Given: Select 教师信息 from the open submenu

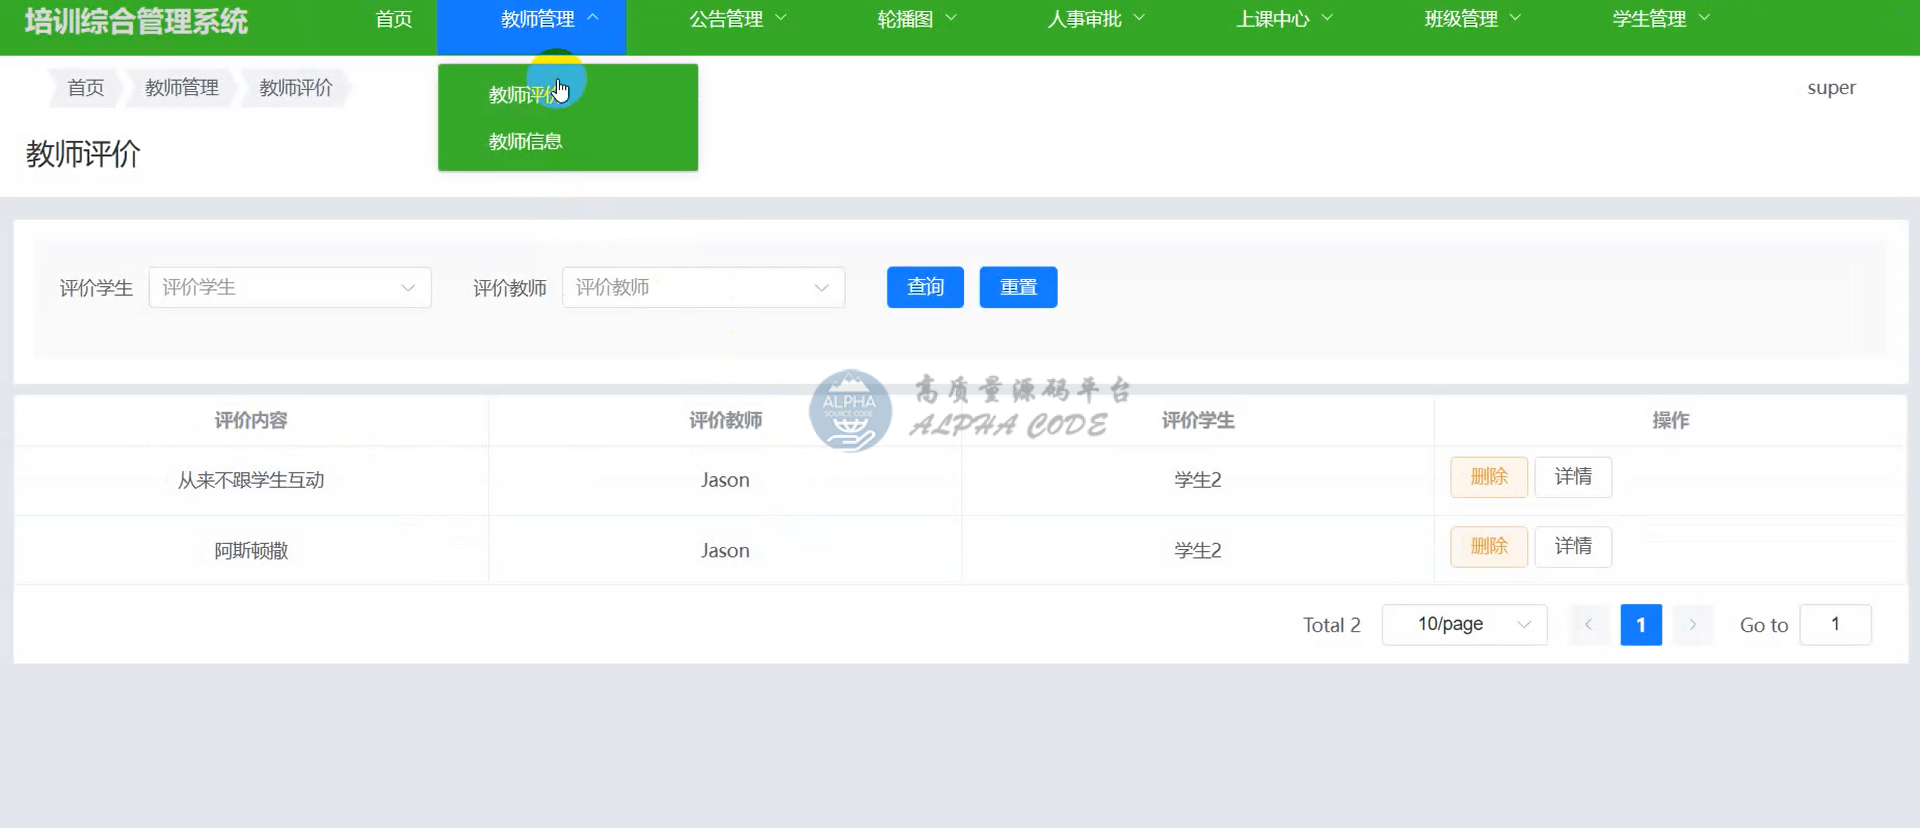Looking at the screenshot, I should coord(525,142).
